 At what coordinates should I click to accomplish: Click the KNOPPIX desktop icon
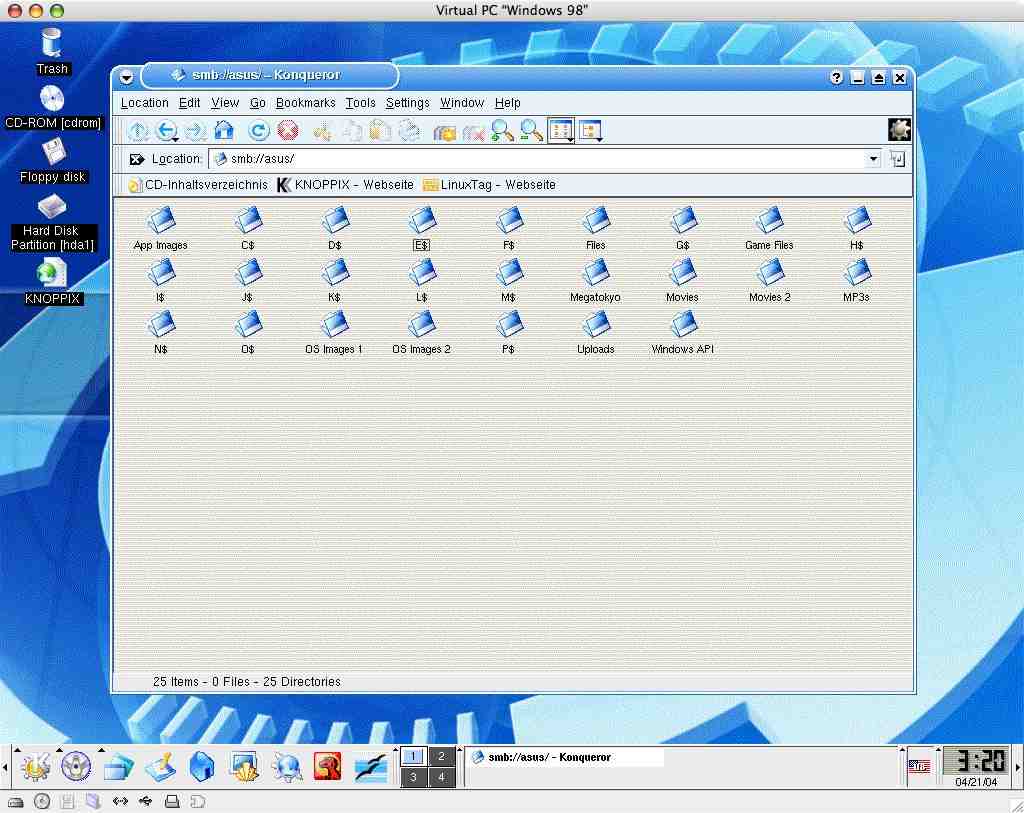coord(52,281)
